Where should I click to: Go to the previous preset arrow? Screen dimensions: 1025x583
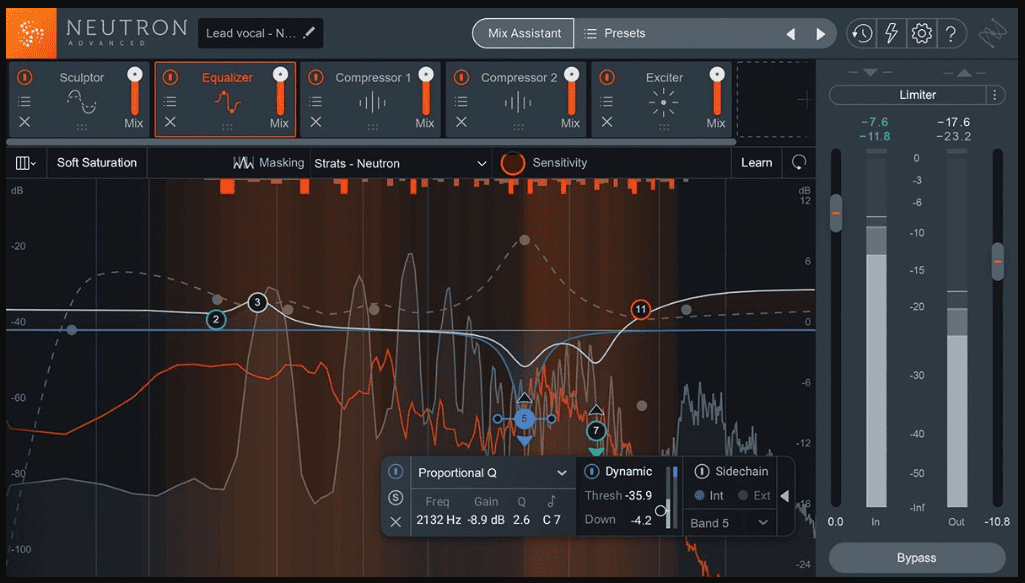pos(790,34)
